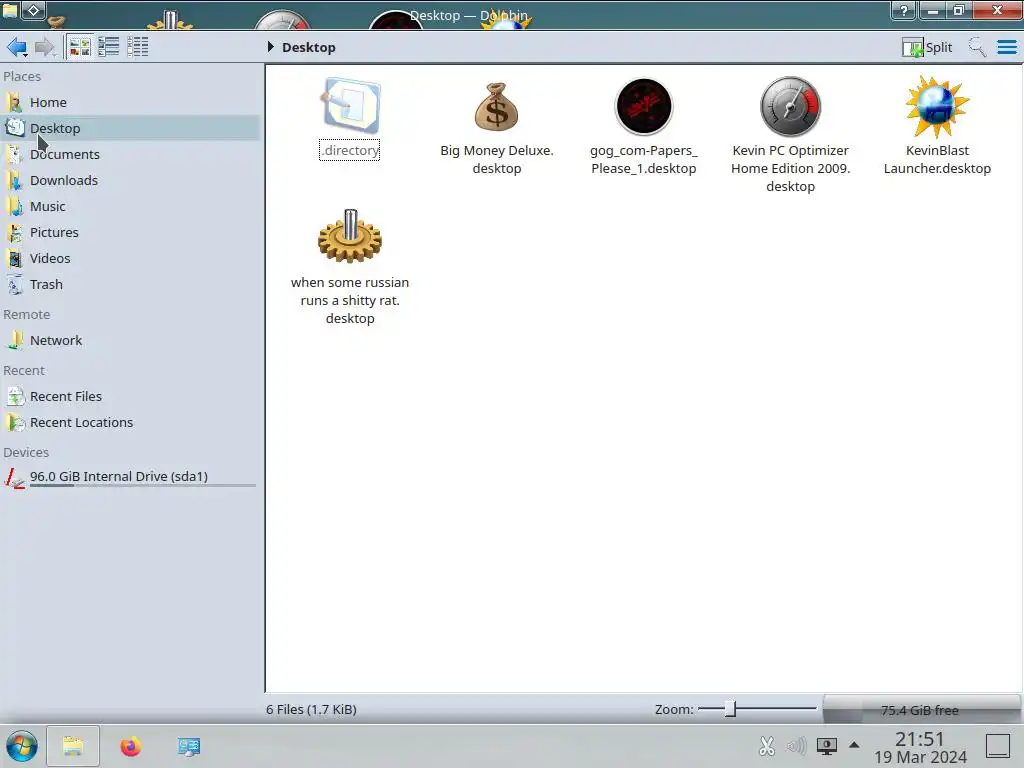Select the .directory file icon

[350, 105]
